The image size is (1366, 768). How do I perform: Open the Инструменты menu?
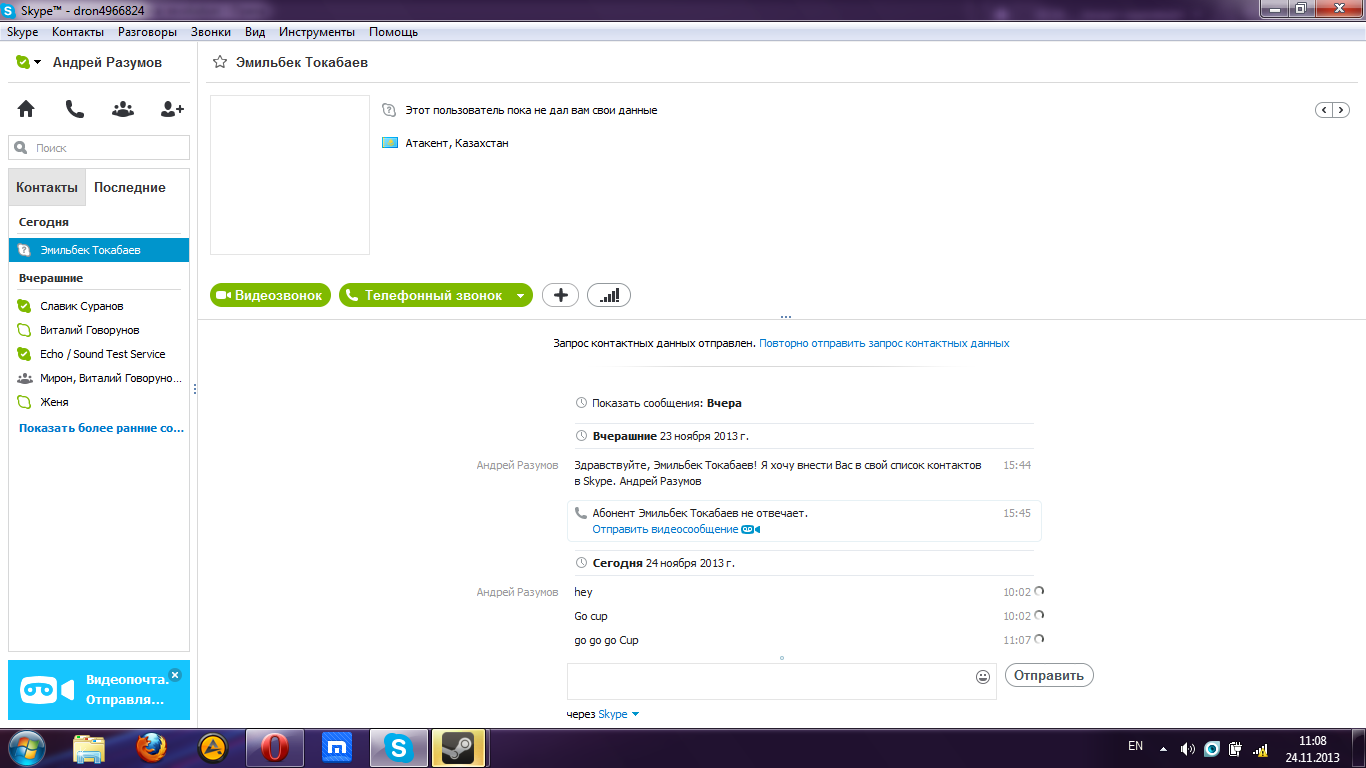coord(317,32)
